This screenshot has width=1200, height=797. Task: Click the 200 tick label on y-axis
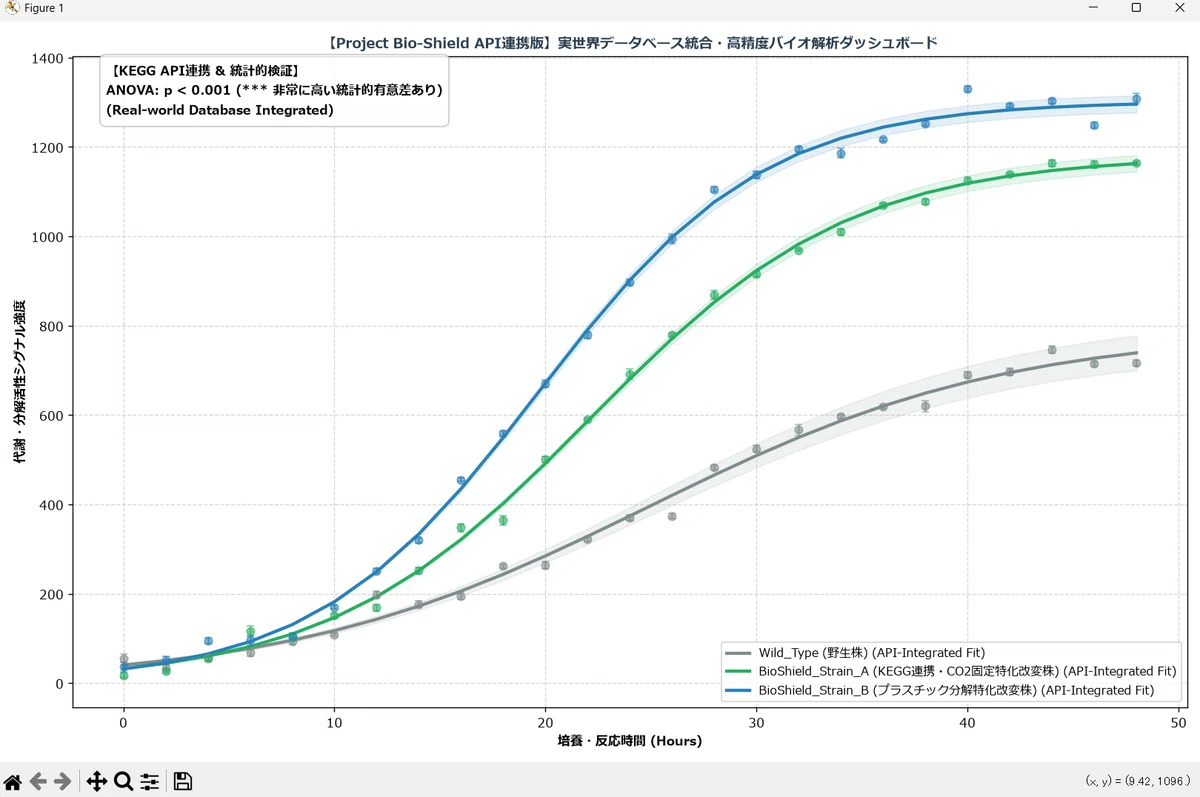coord(54,595)
